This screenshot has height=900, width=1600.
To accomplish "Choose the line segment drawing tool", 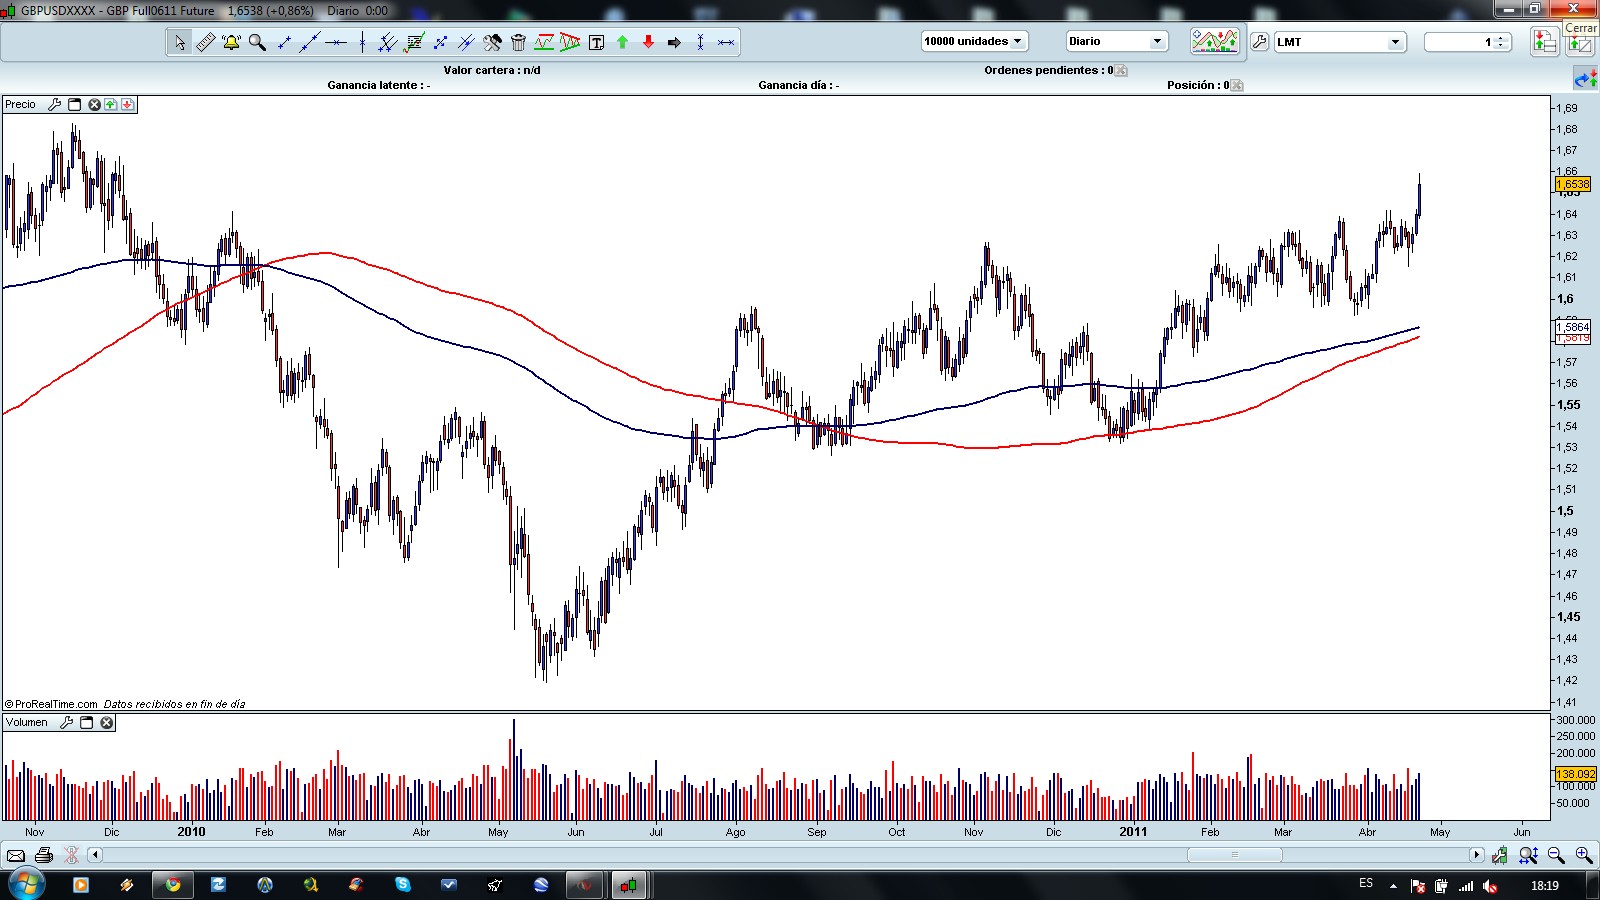I will [283, 42].
